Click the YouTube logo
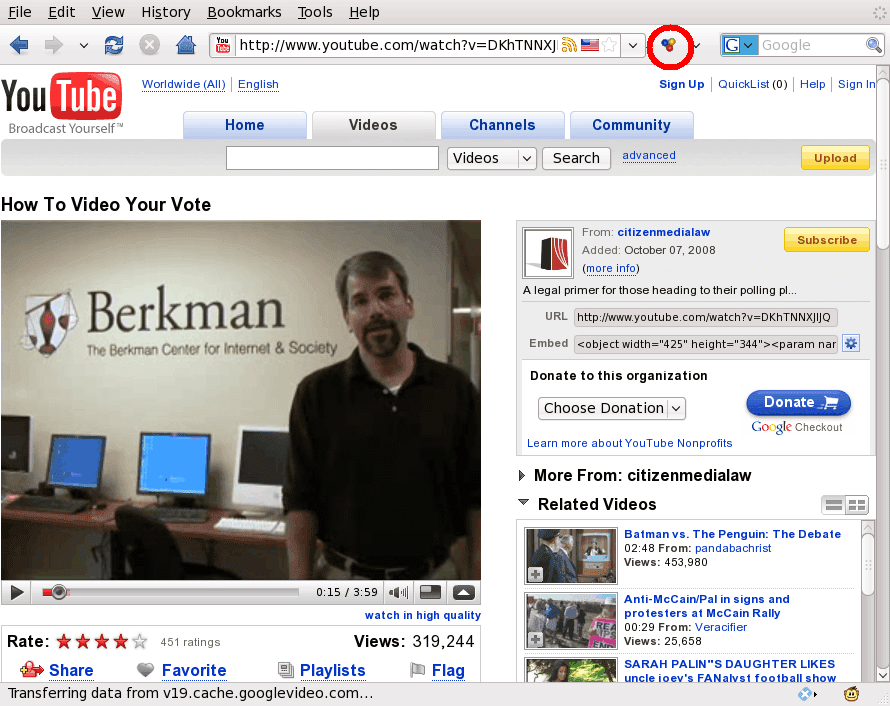This screenshot has height=706, width=890. pyautogui.click(x=62, y=102)
